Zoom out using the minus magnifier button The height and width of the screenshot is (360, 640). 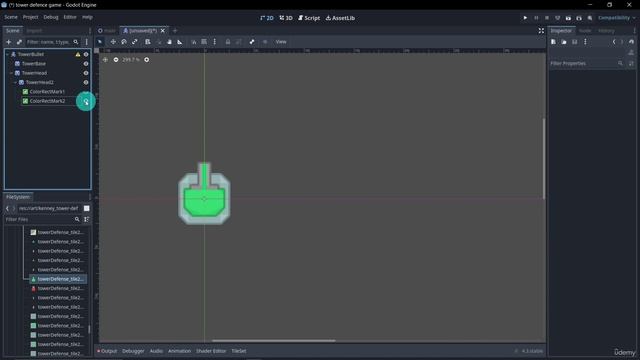coord(116,60)
